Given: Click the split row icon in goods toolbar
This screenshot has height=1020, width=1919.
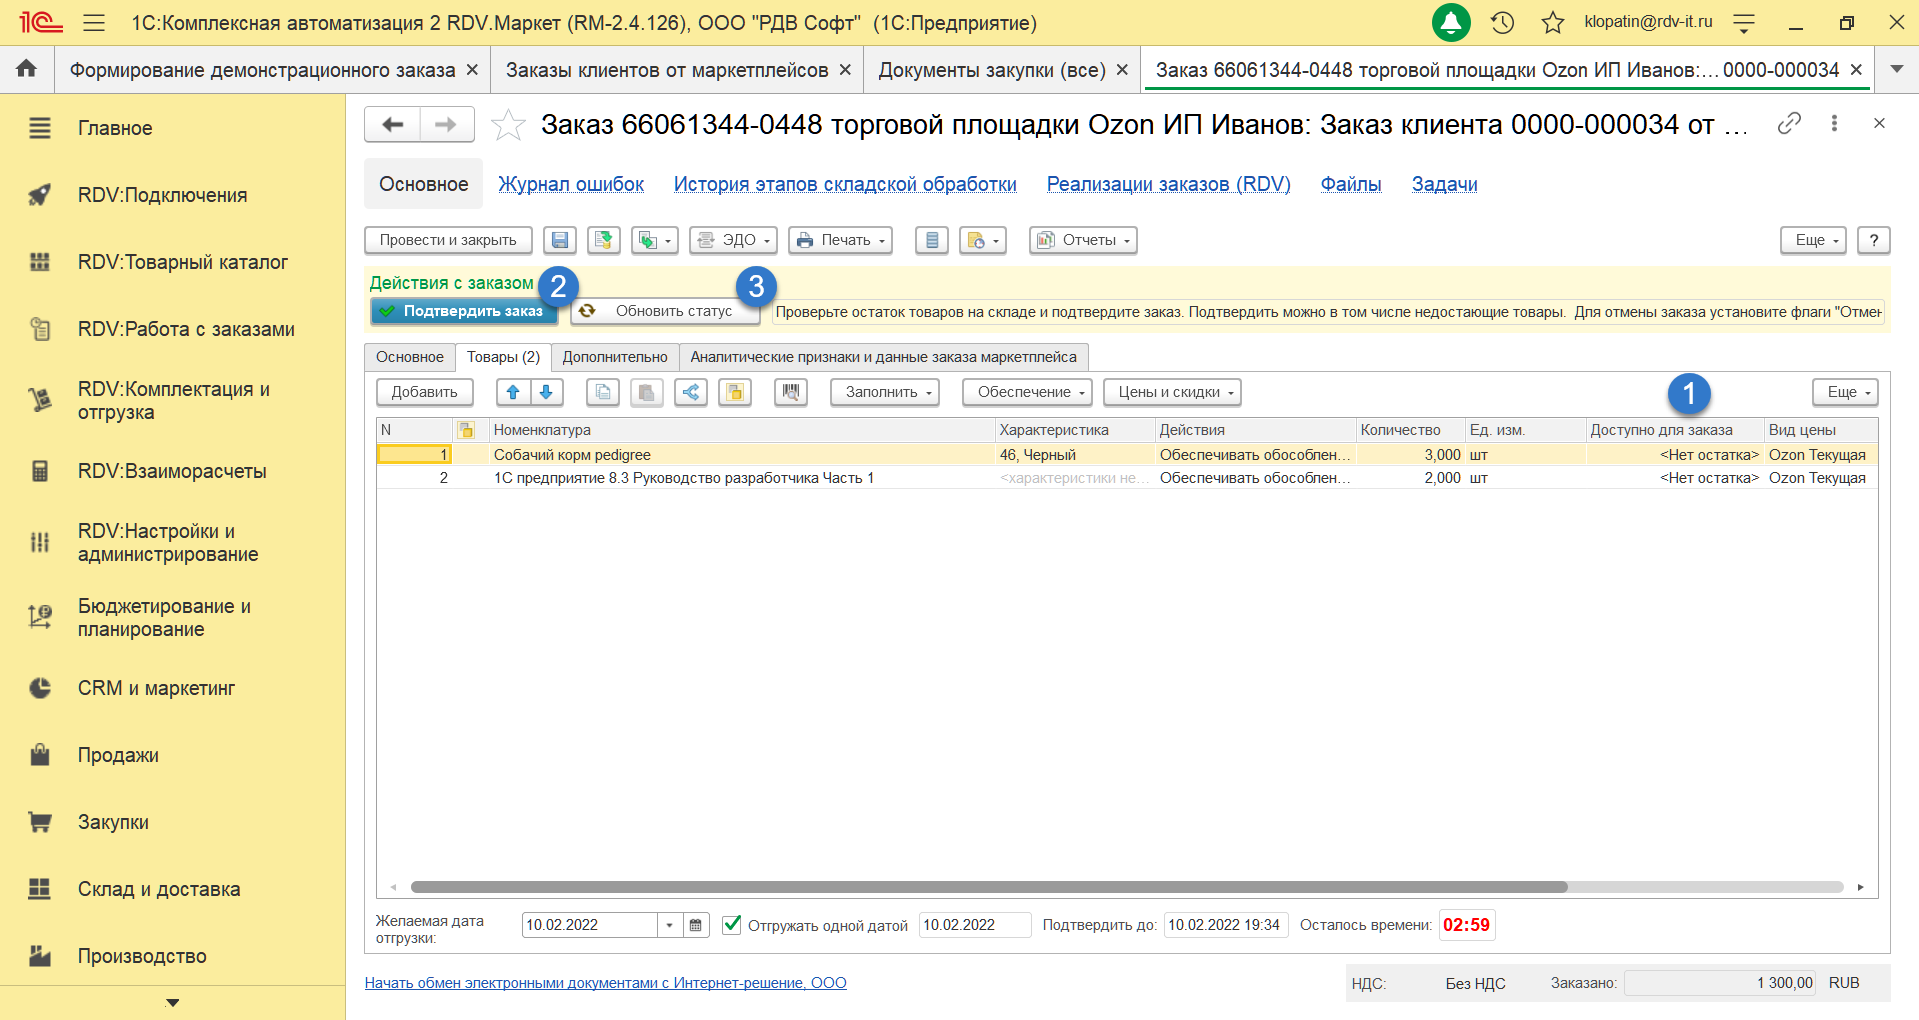Looking at the screenshot, I should point(691,392).
